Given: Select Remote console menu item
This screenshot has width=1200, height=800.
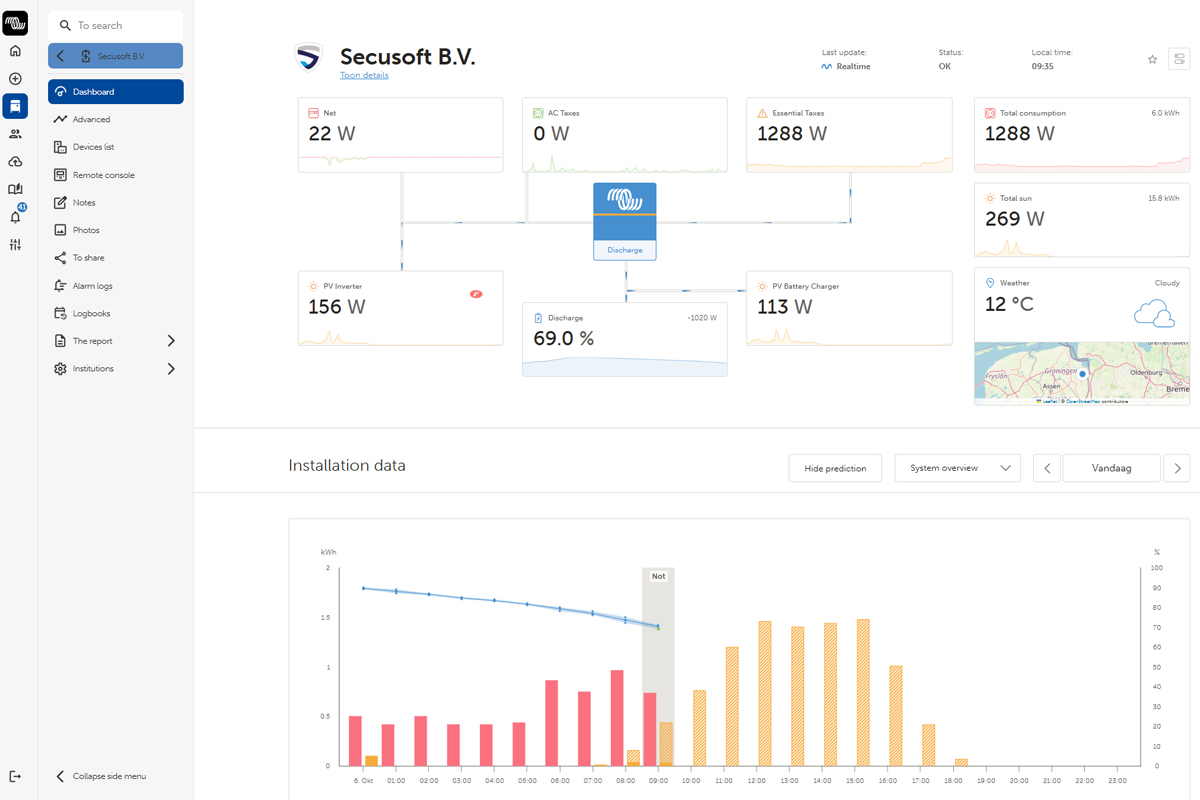Looking at the screenshot, I should (x=103, y=175).
